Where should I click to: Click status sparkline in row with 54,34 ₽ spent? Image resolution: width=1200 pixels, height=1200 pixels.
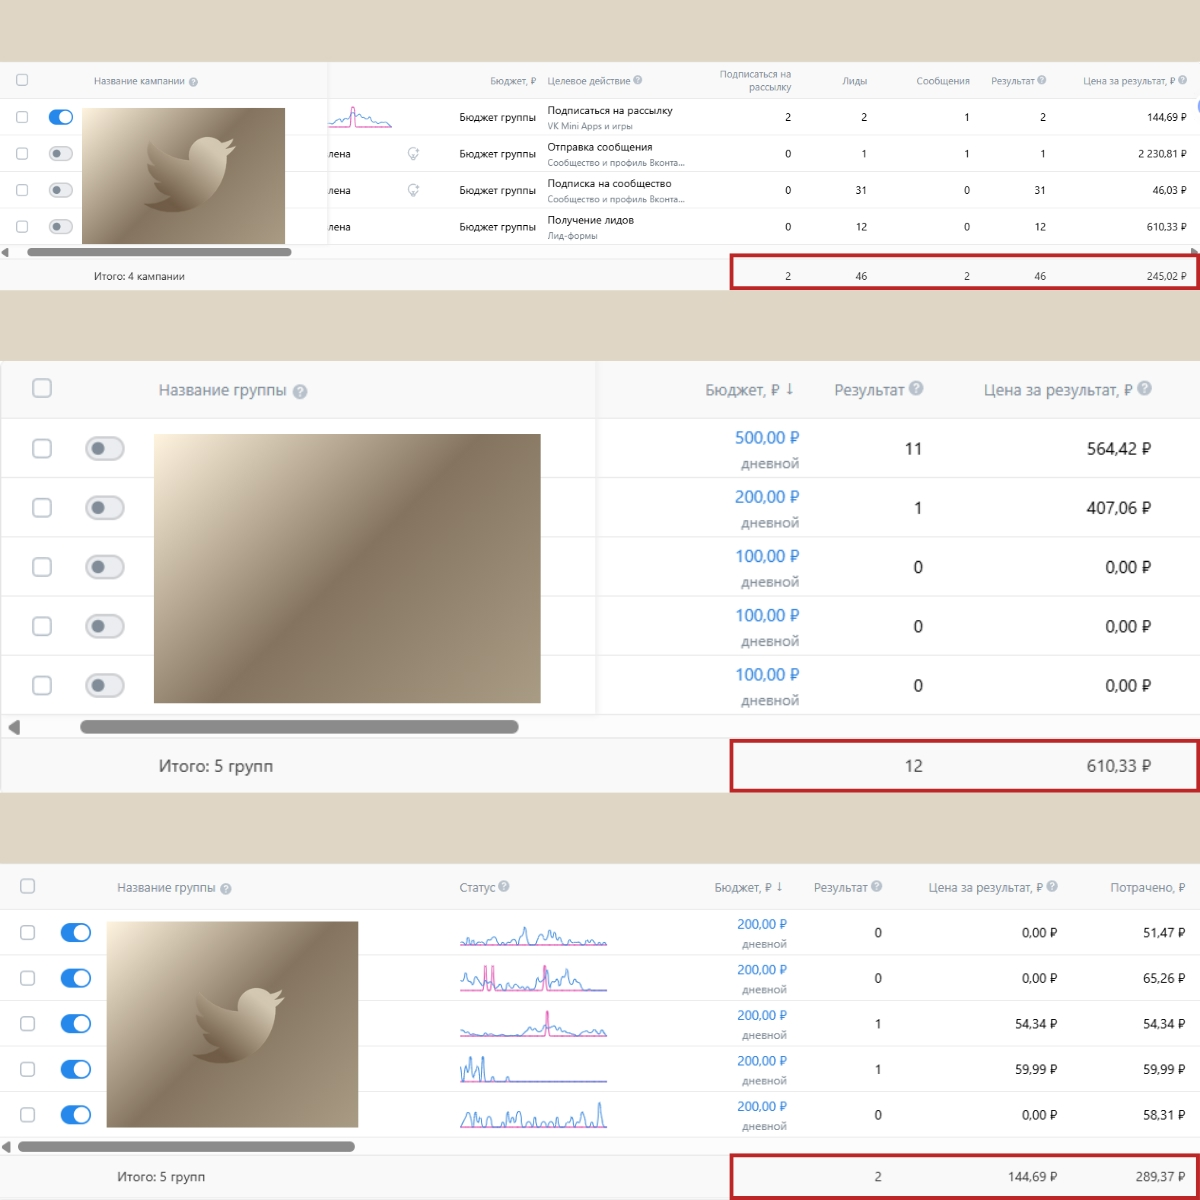coord(533,1024)
